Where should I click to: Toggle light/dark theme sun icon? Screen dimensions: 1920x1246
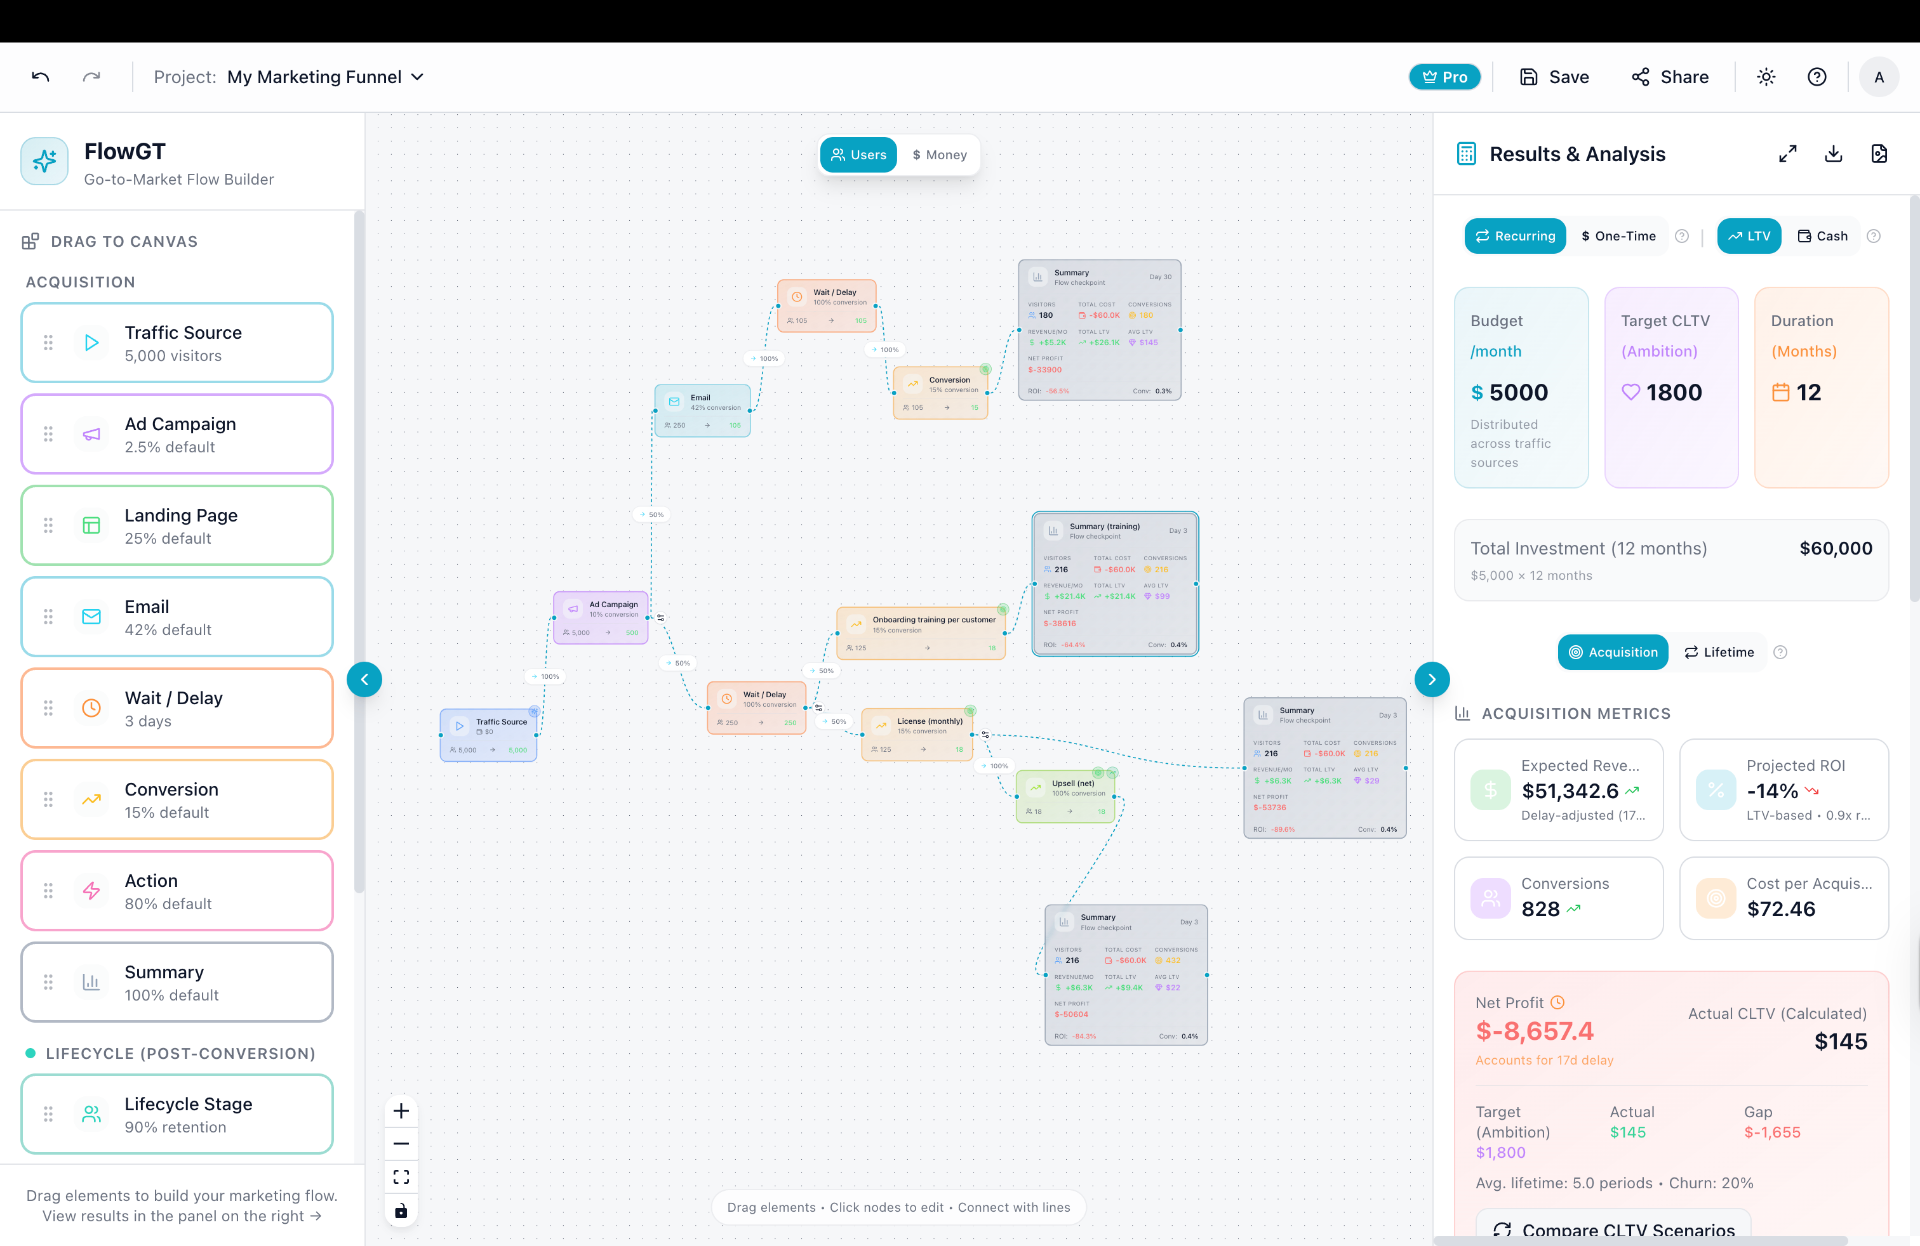(1766, 77)
